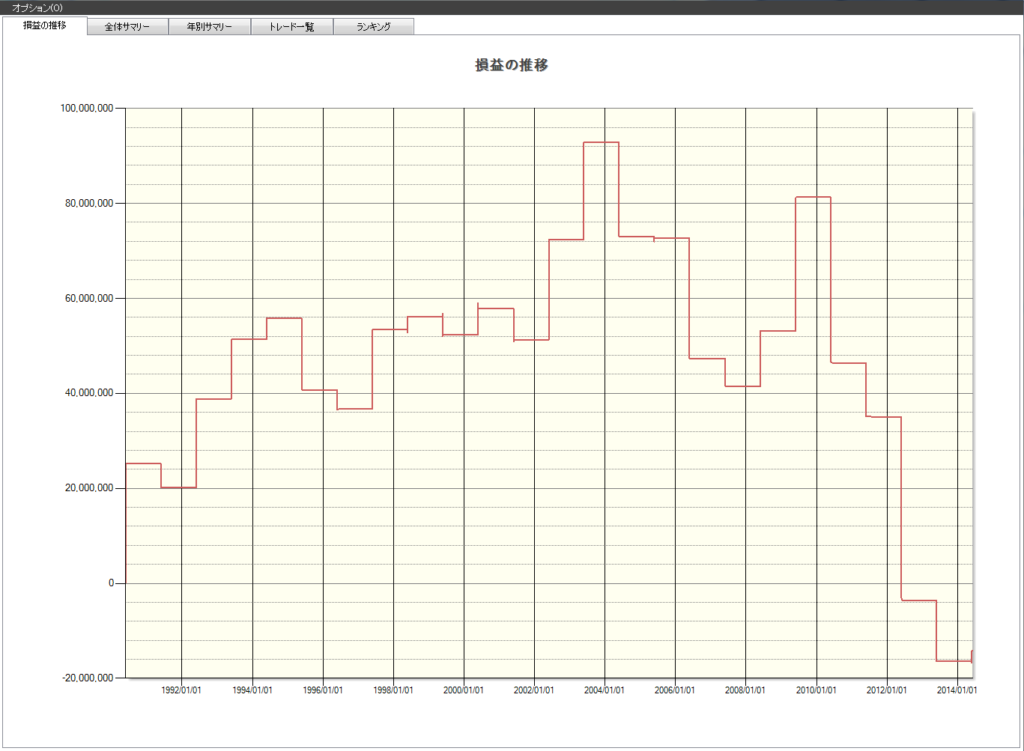Pick the 40,000,000 y-axis label

tap(89, 393)
